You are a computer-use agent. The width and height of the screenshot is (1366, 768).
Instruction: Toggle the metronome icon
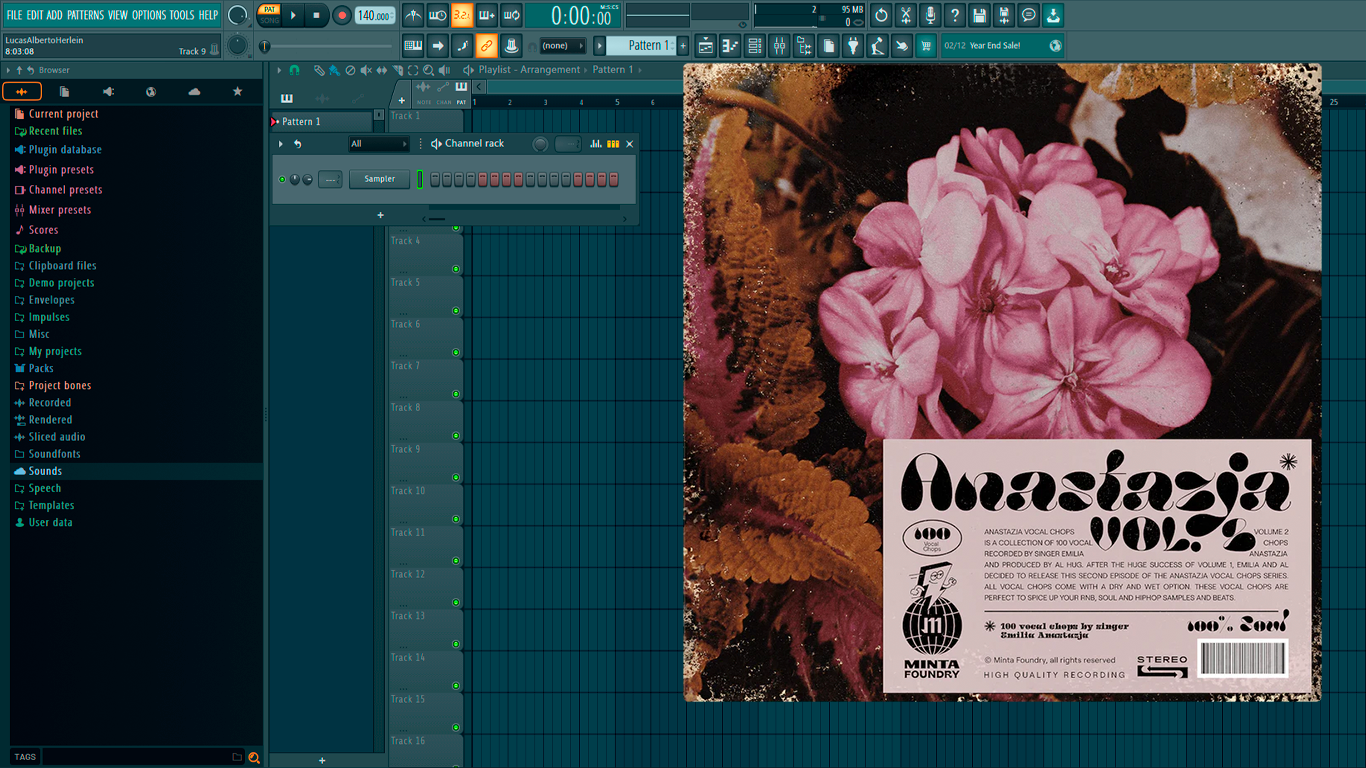413,15
